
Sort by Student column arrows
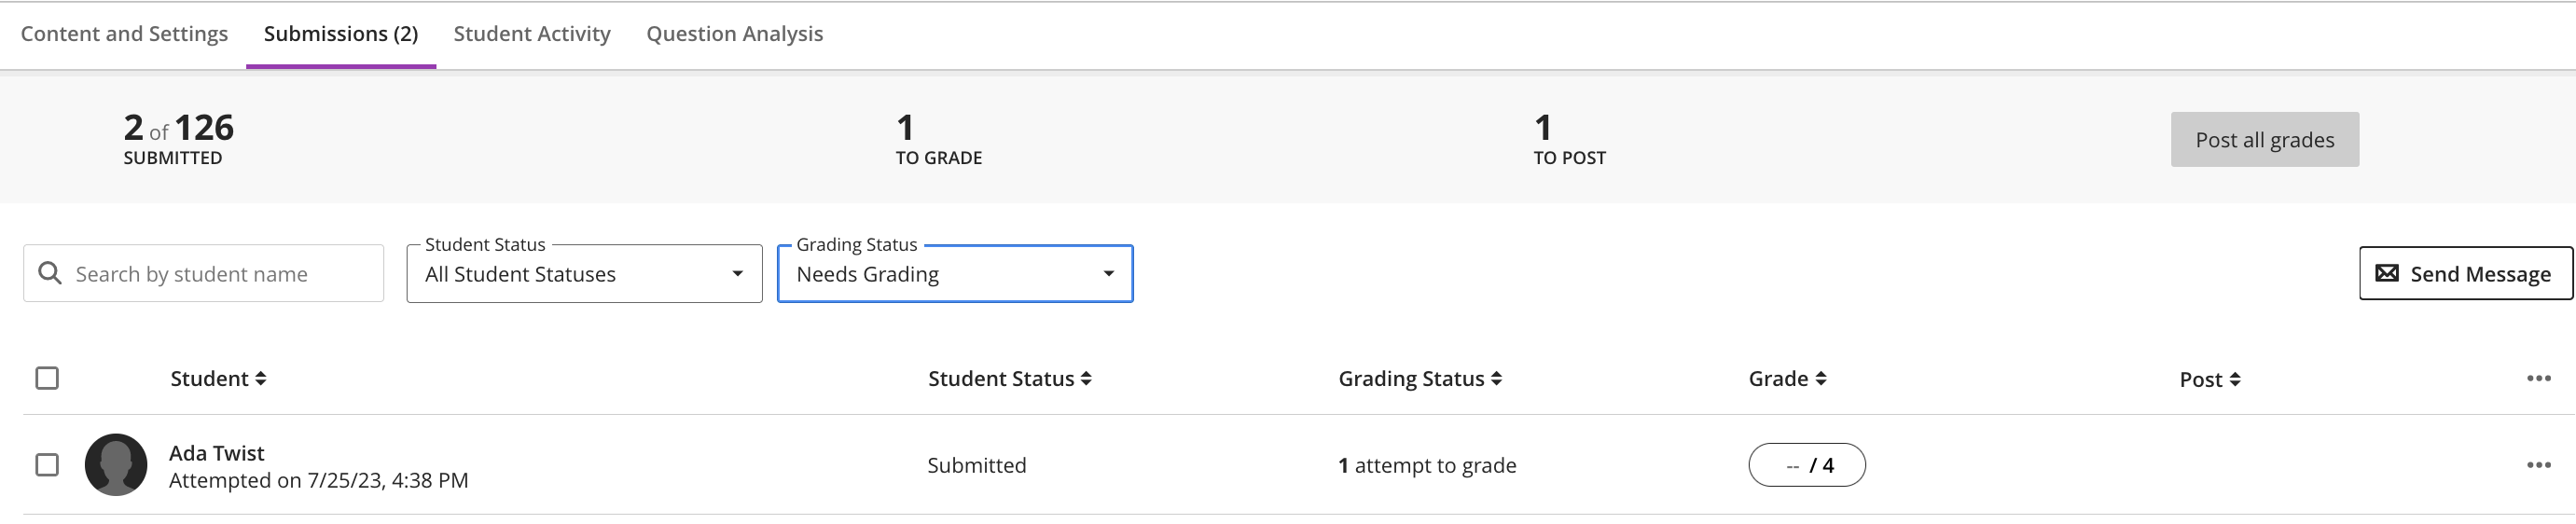click(261, 379)
